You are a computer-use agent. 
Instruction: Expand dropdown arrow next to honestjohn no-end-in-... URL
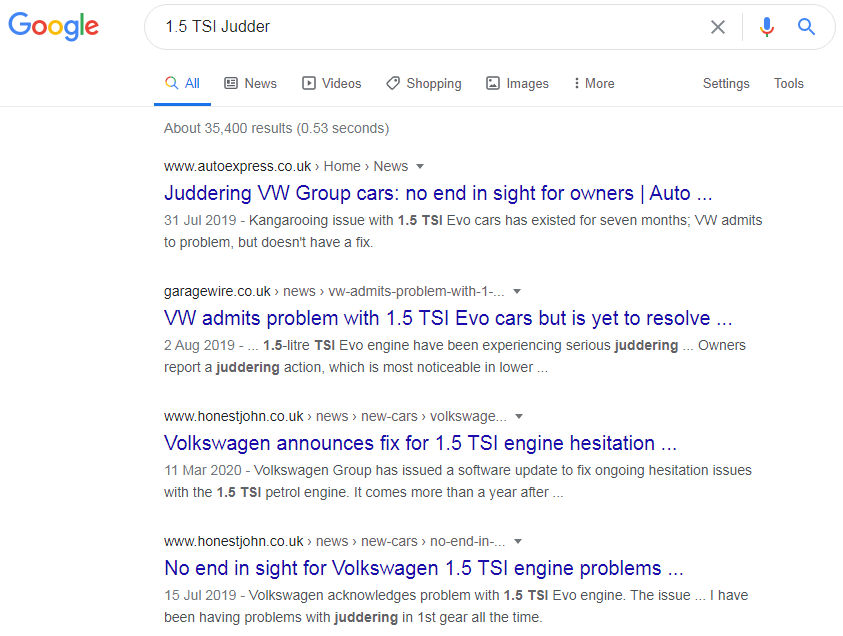tap(518, 541)
